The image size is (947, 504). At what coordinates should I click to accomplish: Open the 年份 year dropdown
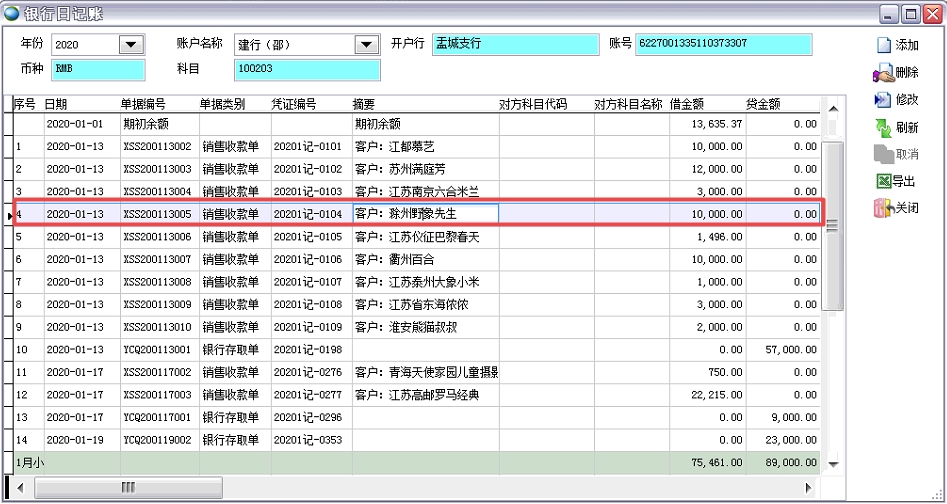click(131, 45)
